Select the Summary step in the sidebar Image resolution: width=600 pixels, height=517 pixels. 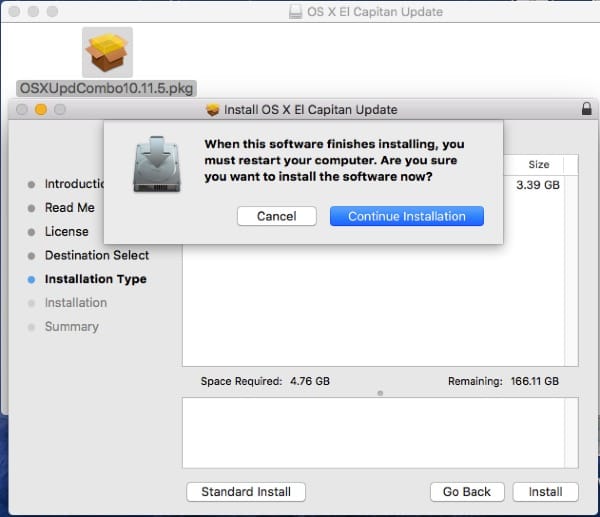coord(72,327)
